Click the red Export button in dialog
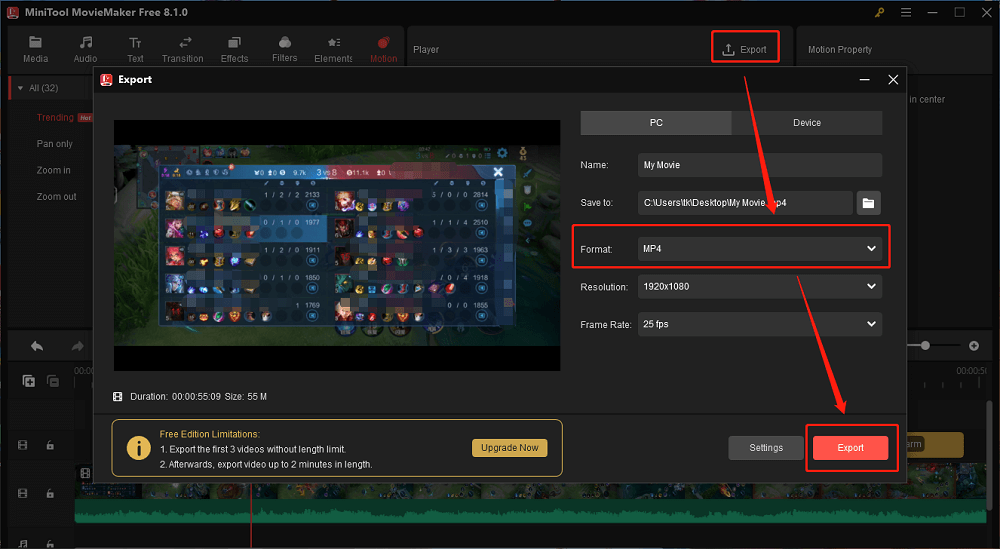Image resolution: width=1000 pixels, height=549 pixels. [850, 448]
